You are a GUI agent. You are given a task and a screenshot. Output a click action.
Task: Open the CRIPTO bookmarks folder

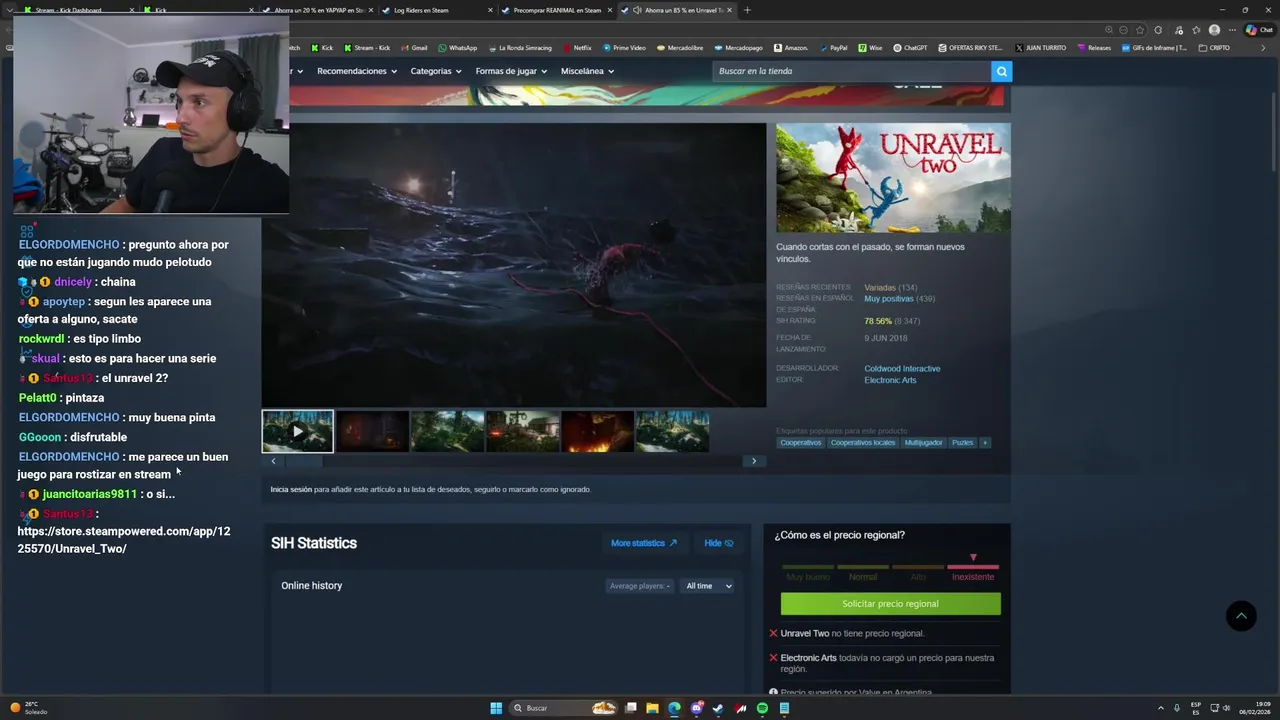click(x=1215, y=48)
